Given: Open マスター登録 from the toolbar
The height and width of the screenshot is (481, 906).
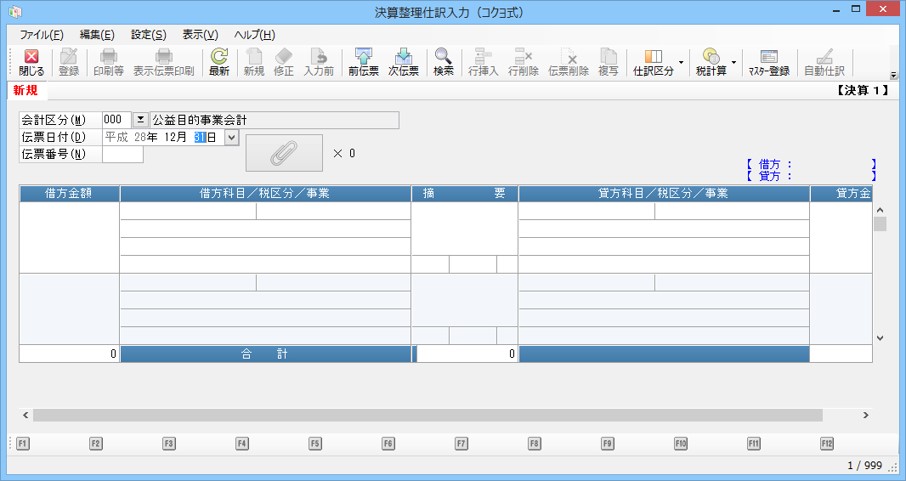Looking at the screenshot, I should (x=768, y=62).
